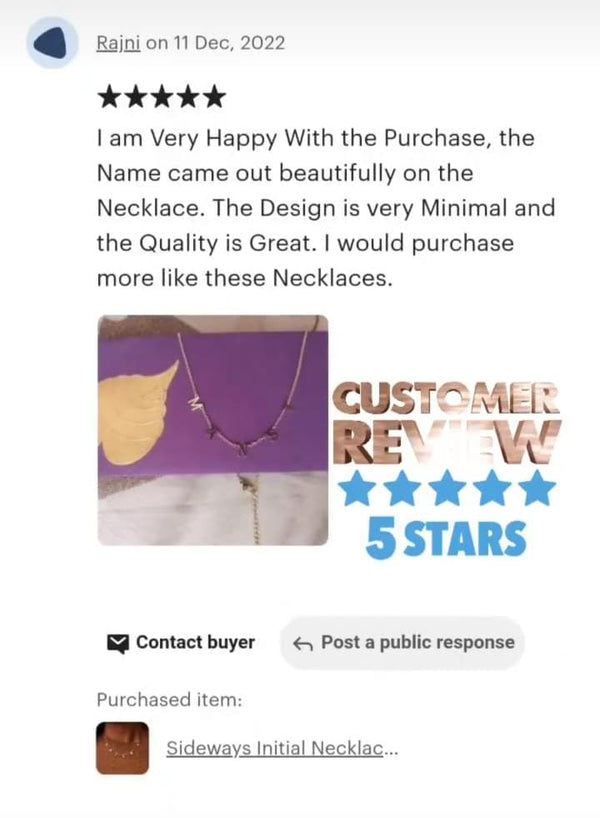Select the third black rating star
Screen dimensions: 600x818
(162, 97)
